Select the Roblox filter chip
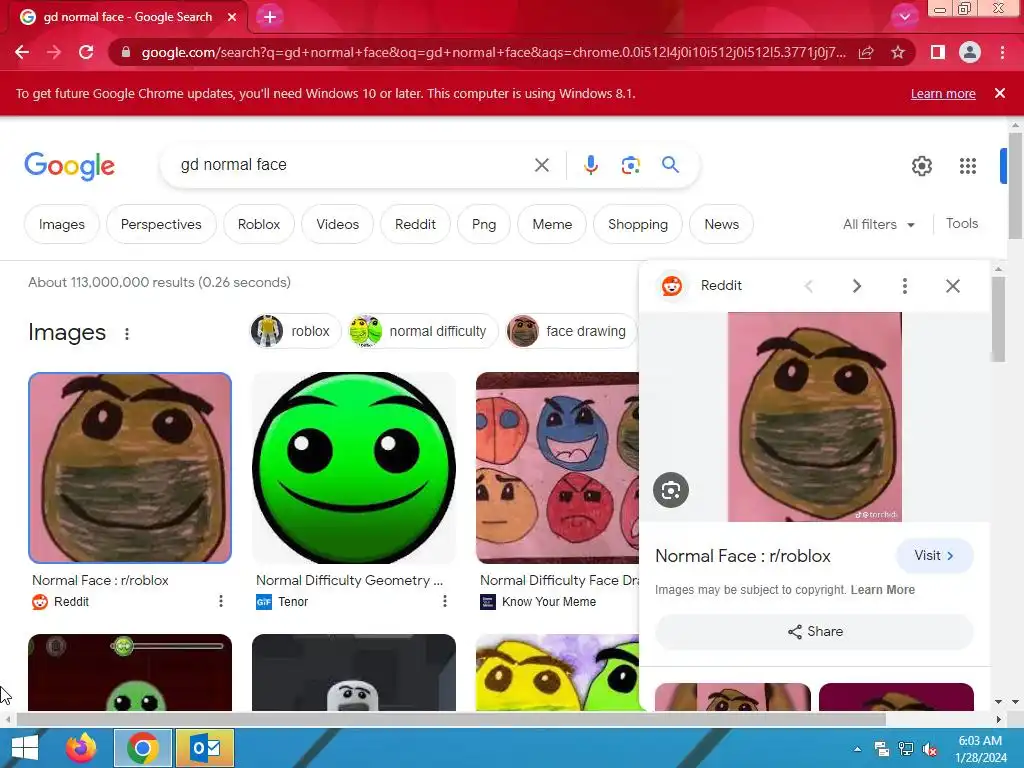 (259, 224)
